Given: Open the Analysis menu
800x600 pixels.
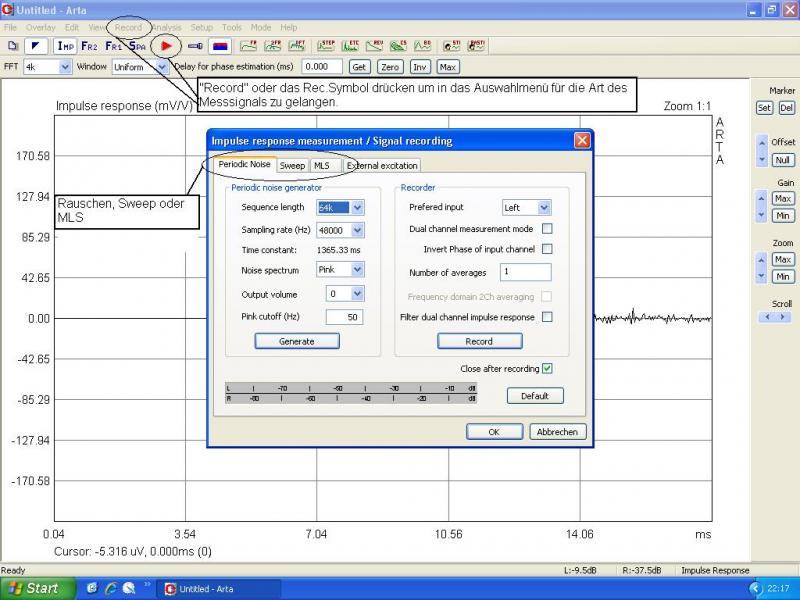Looking at the screenshot, I should tap(166, 27).
